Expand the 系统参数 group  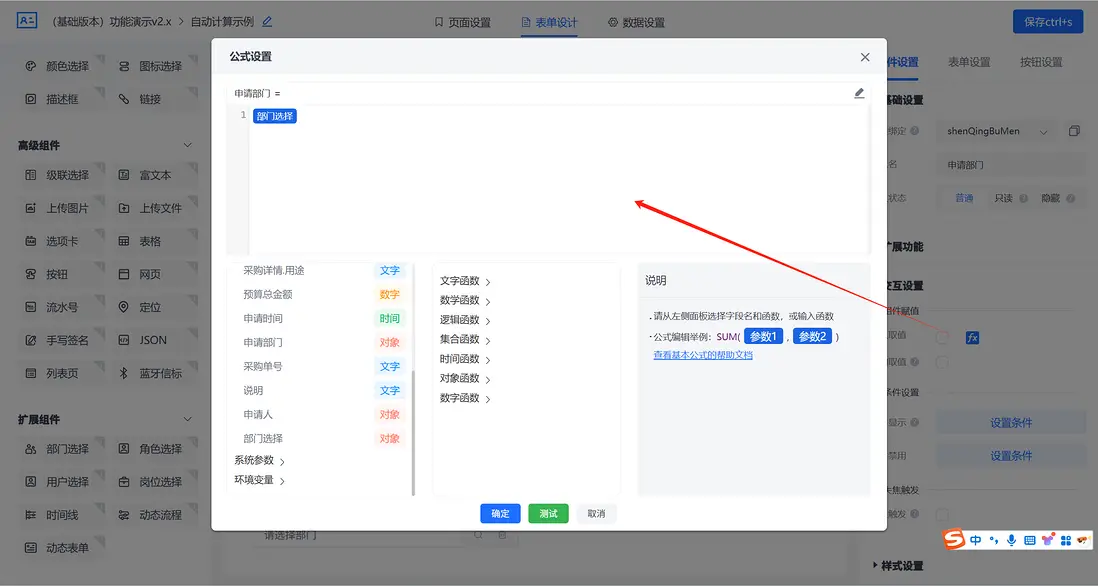coord(259,461)
